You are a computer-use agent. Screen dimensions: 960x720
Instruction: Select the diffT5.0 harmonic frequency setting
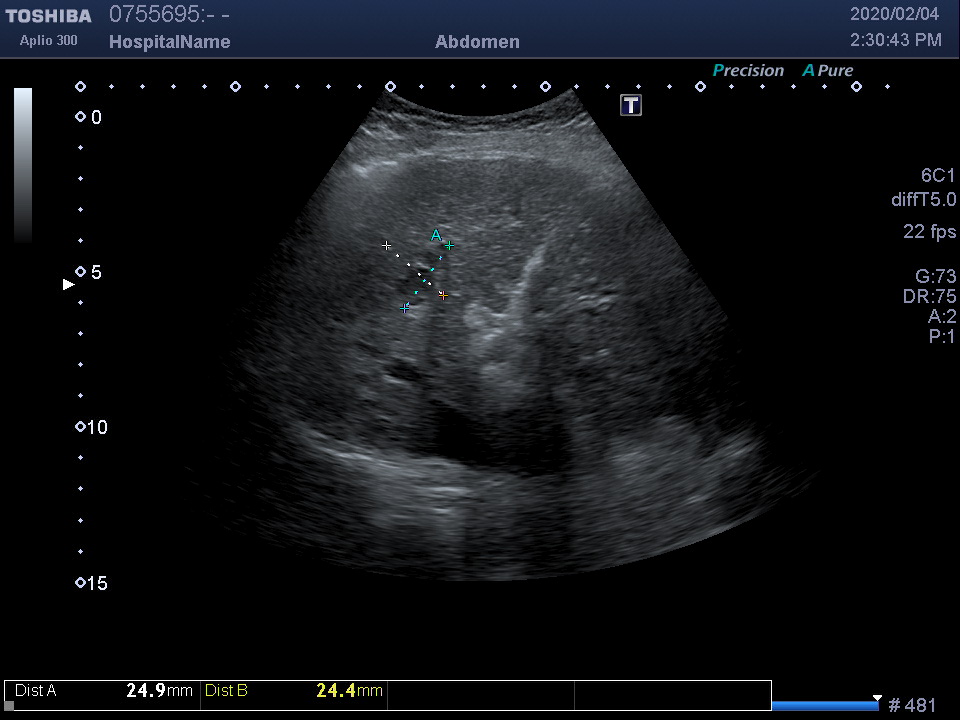coord(923,200)
